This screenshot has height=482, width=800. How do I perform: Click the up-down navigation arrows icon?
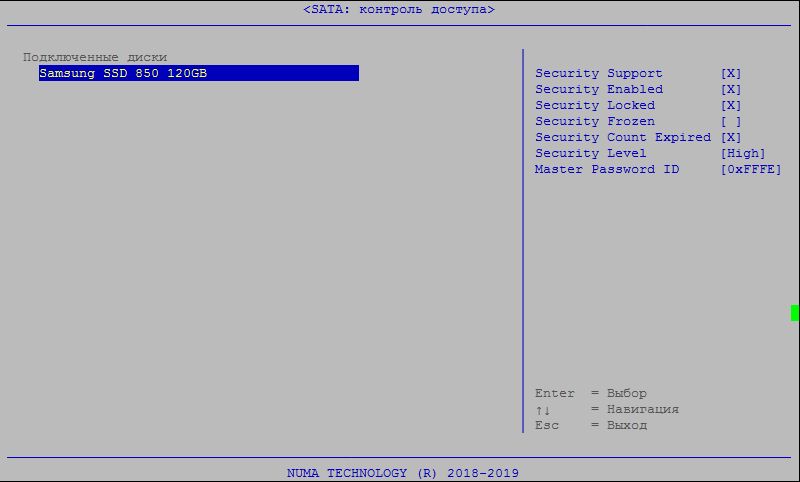(x=543, y=410)
